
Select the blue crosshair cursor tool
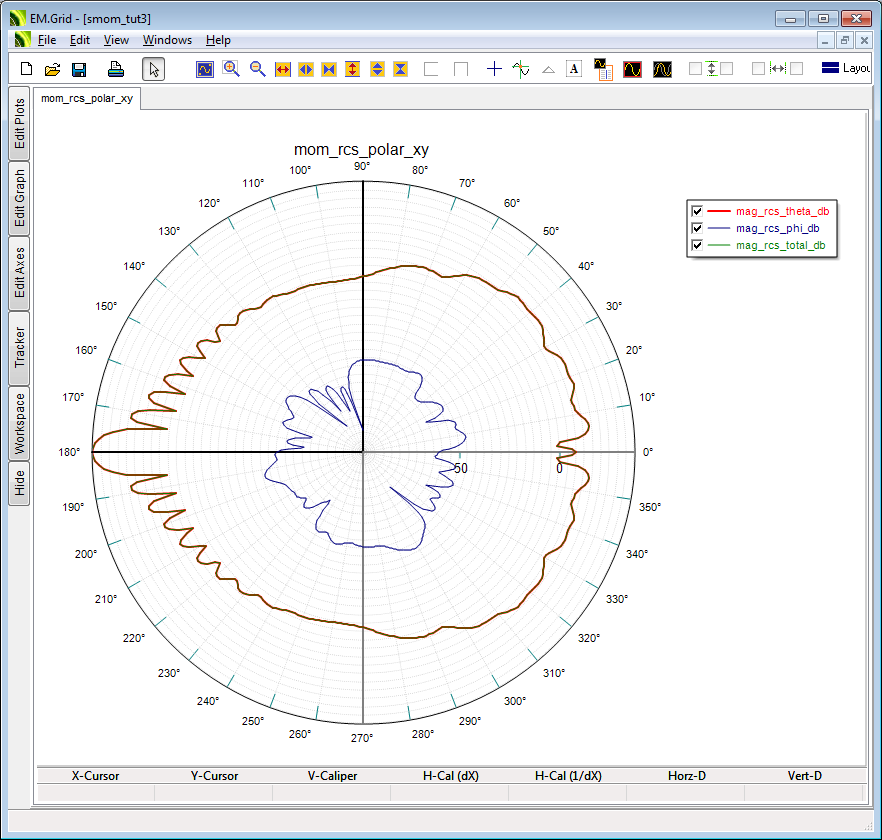[494, 69]
